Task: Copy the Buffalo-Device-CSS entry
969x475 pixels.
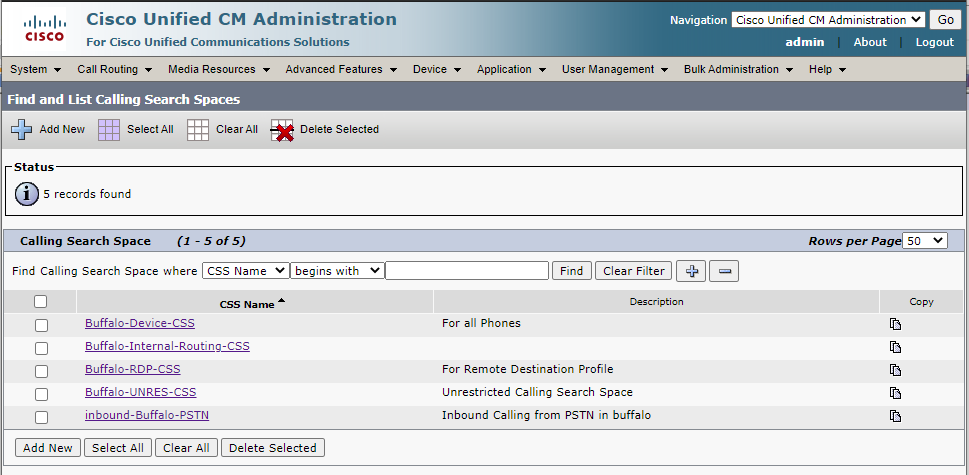Action: 895,324
